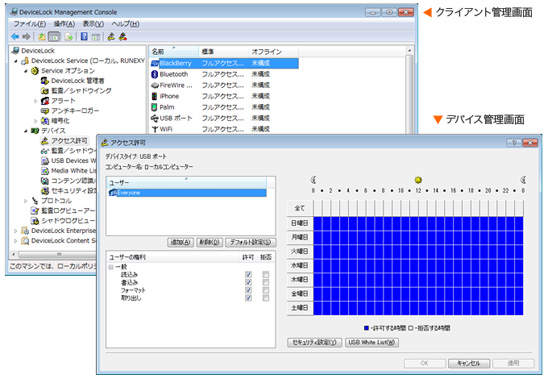Toggle the show/hide console tree toolbar icon
The width and height of the screenshot is (548, 387).
53,36
